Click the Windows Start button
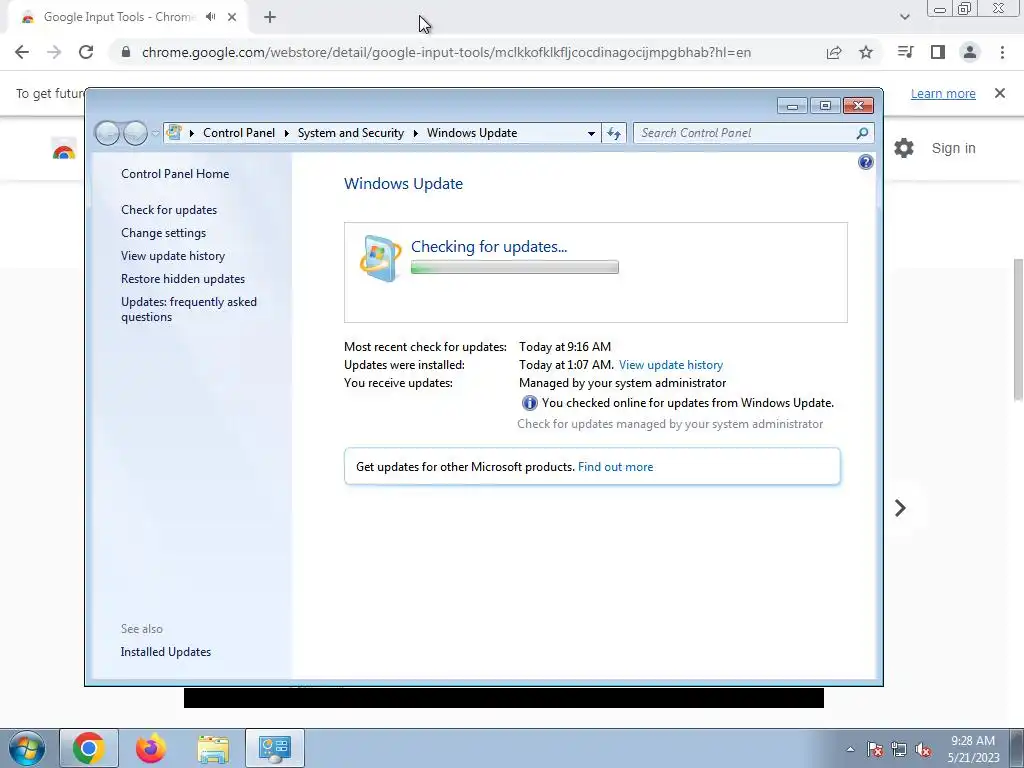This screenshot has height=768, width=1024. coord(26,748)
